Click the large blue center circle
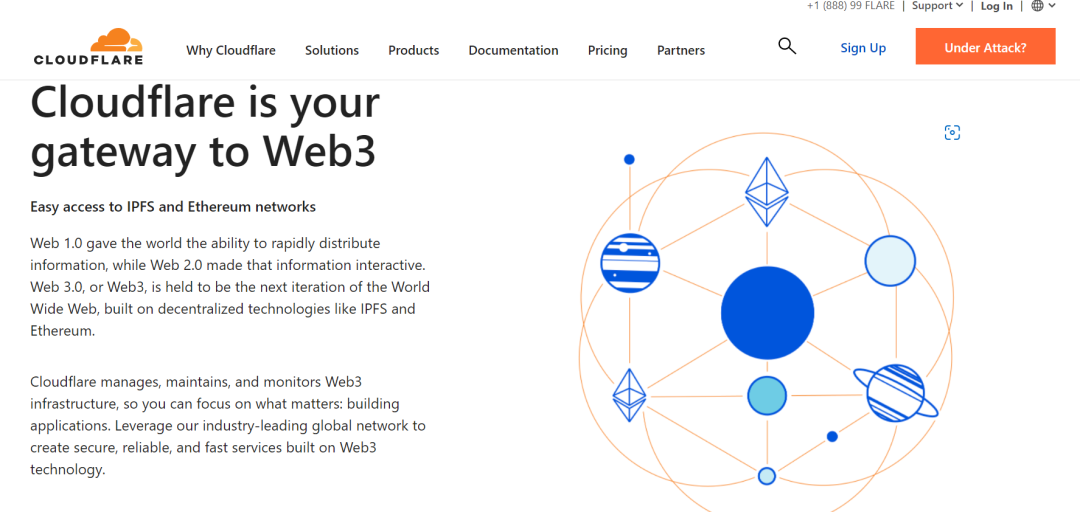 [x=767, y=313]
